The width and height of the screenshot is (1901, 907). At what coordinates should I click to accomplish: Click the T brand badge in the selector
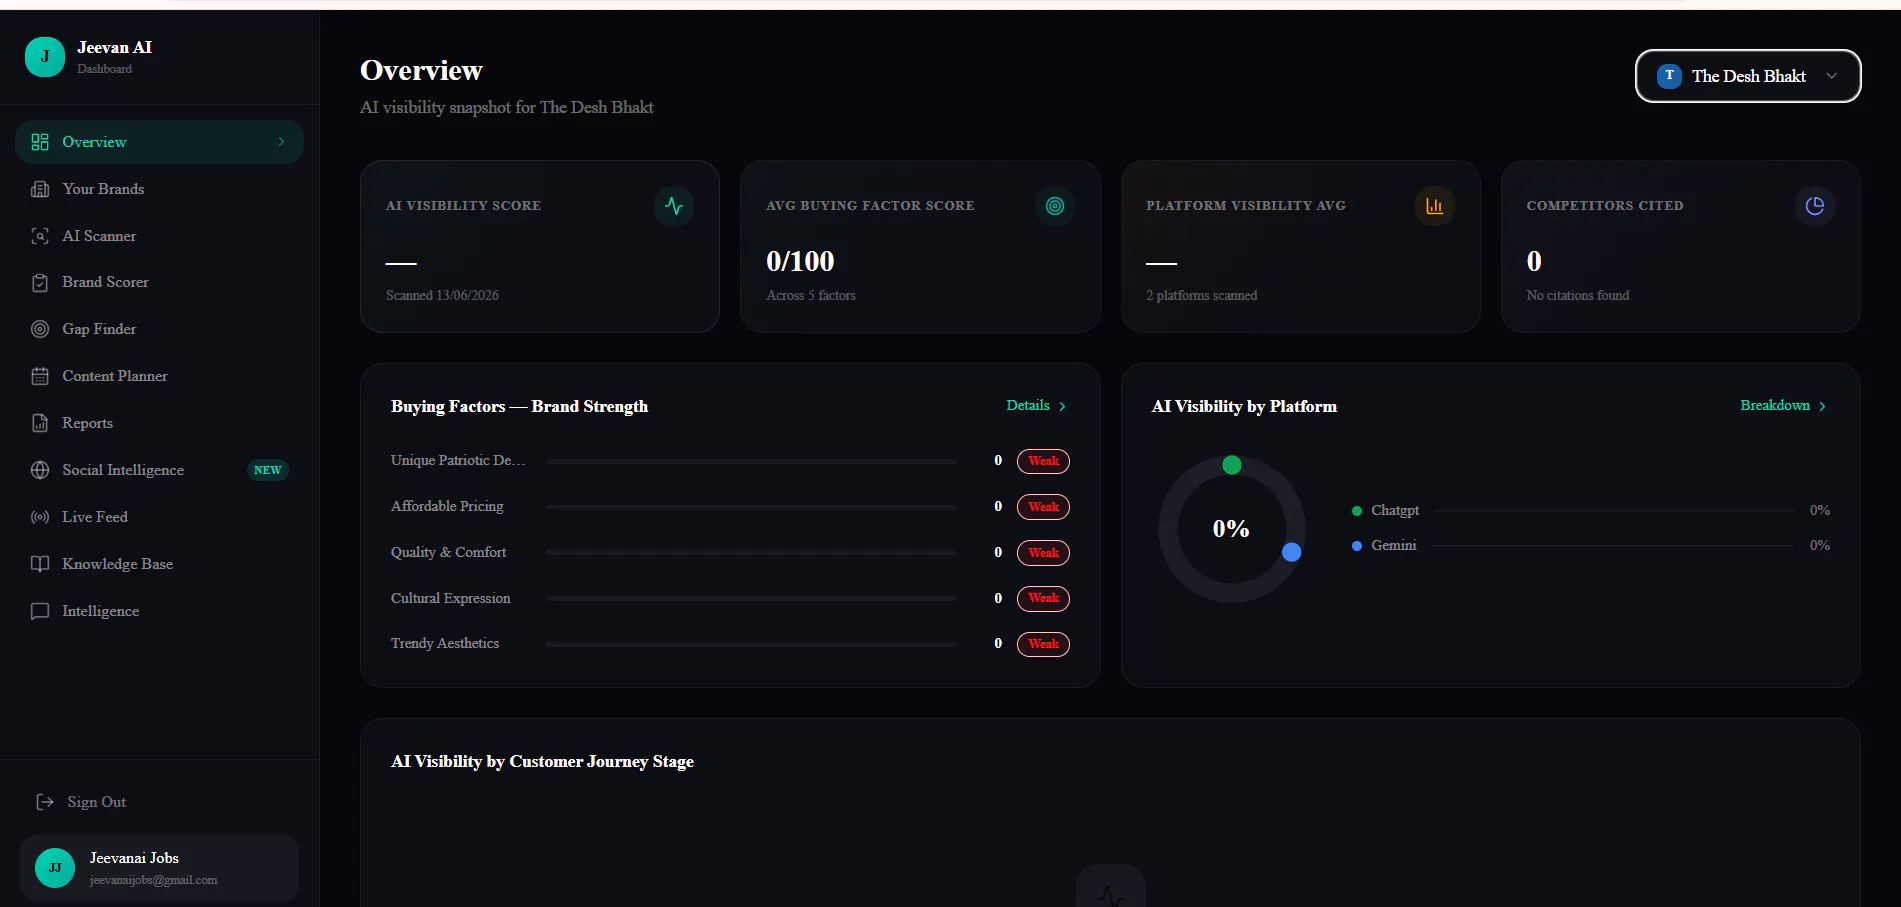pyautogui.click(x=1669, y=76)
